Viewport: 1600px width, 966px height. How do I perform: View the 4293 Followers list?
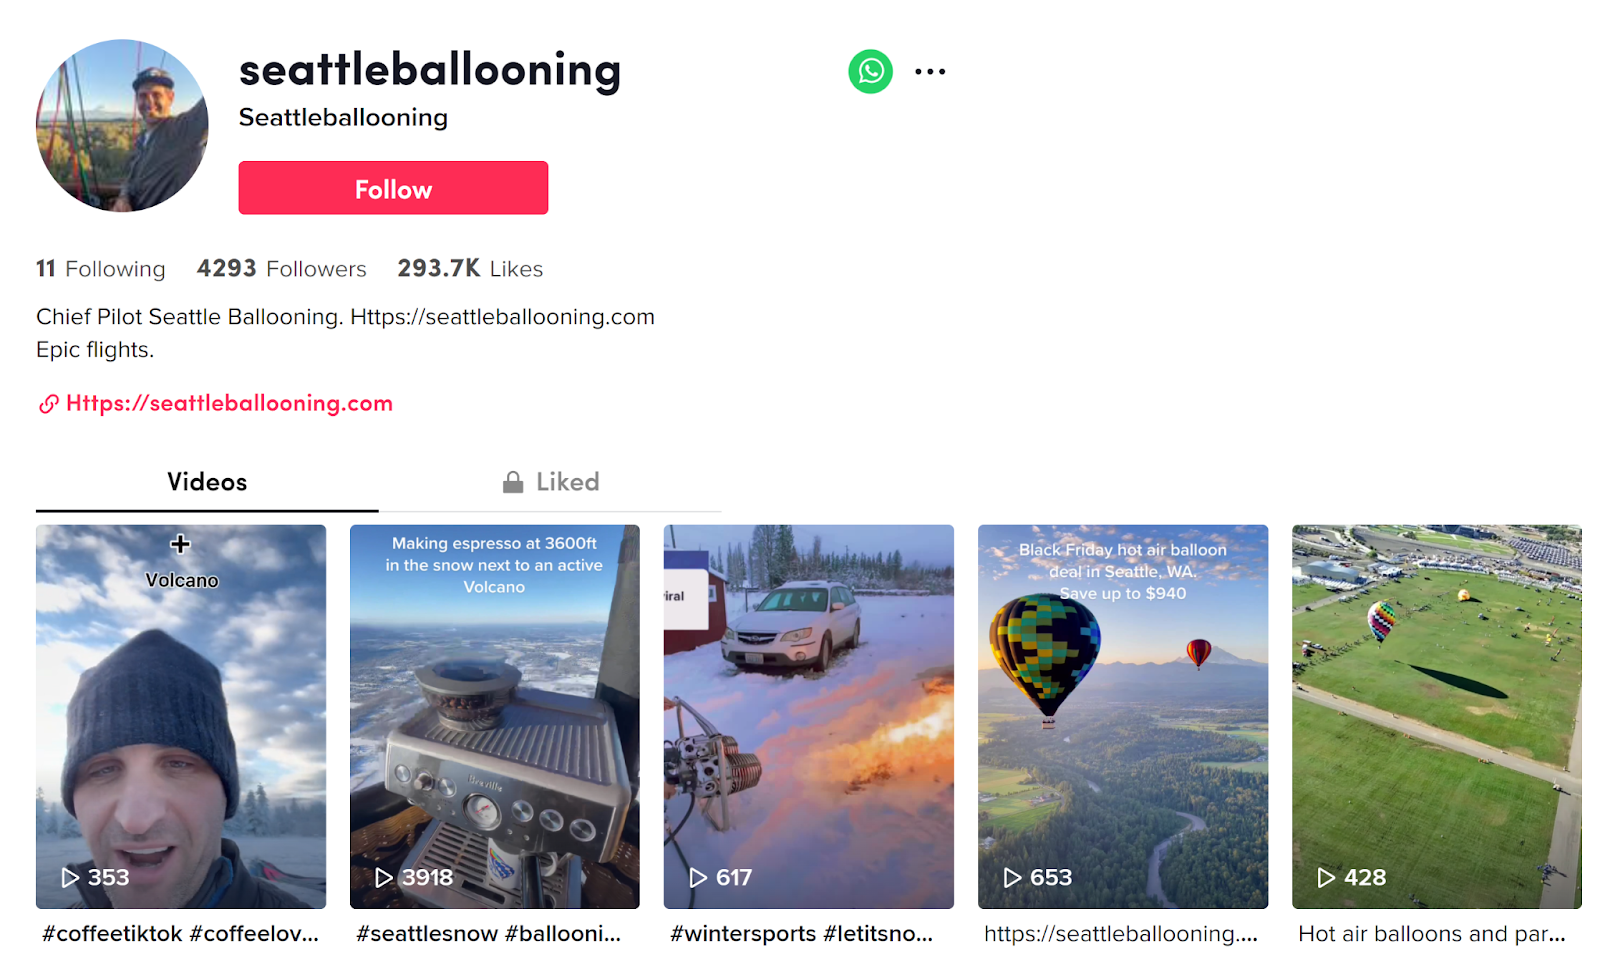point(282,269)
